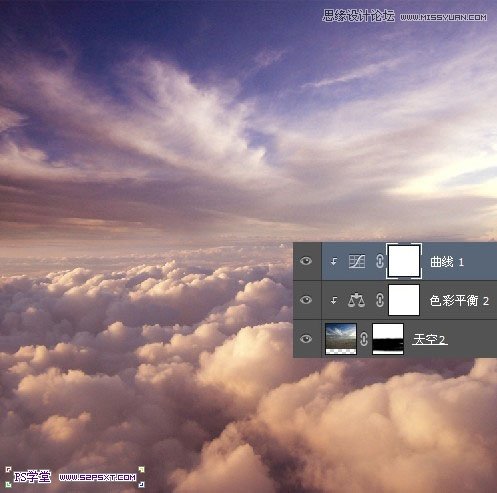Hide the 色彩平衡 2 layer with eye icon
497x493 pixels.
click(306, 300)
